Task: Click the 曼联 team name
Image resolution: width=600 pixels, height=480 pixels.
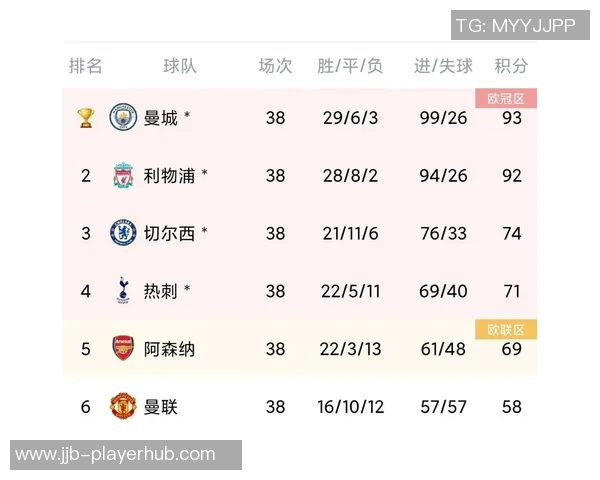Action: (x=161, y=407)
